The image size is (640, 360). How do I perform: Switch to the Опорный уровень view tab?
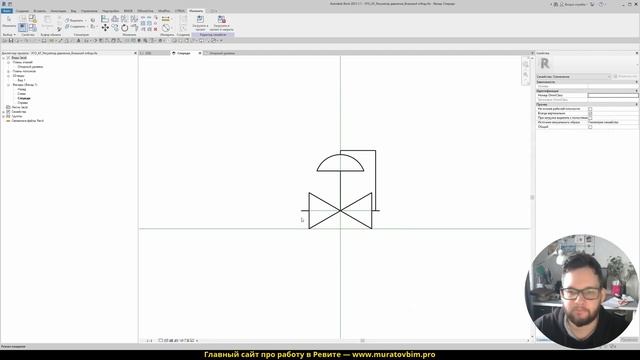coord(222,53)
